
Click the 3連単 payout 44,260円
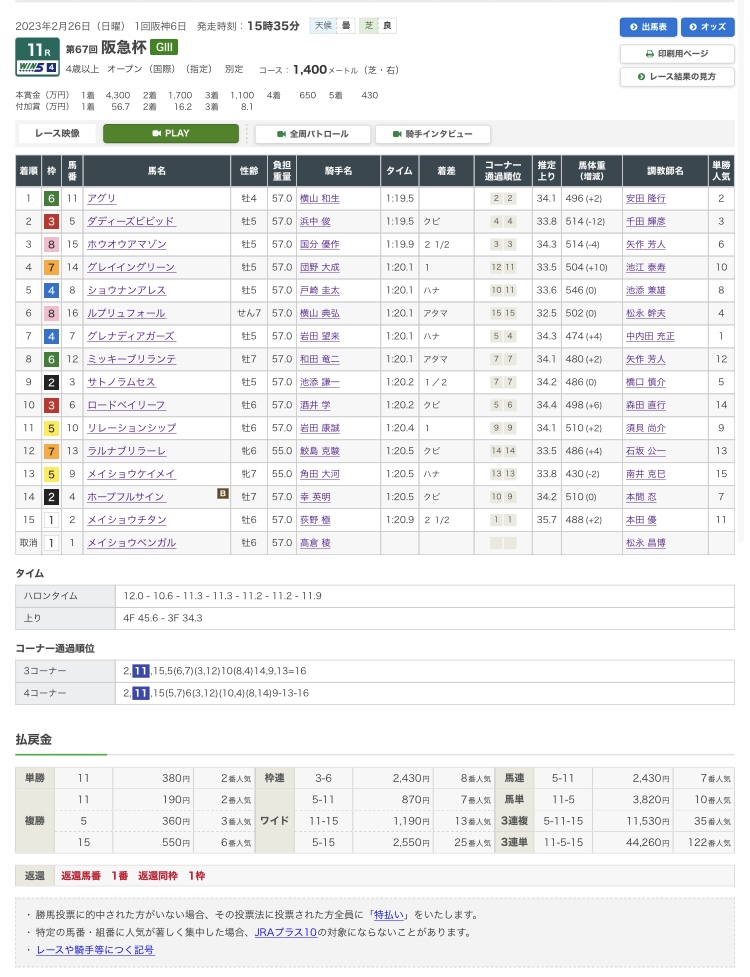[647, 842]
